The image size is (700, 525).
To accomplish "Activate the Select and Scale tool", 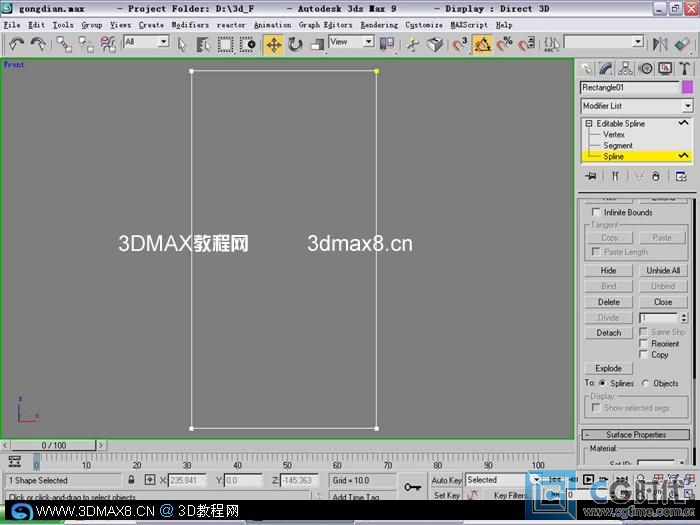I will (317, 45).
